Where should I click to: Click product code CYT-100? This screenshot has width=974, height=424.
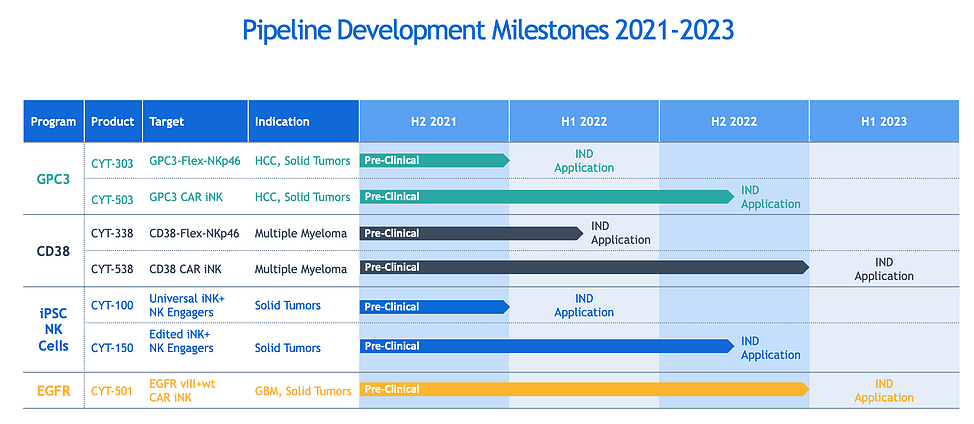[112, 306]
